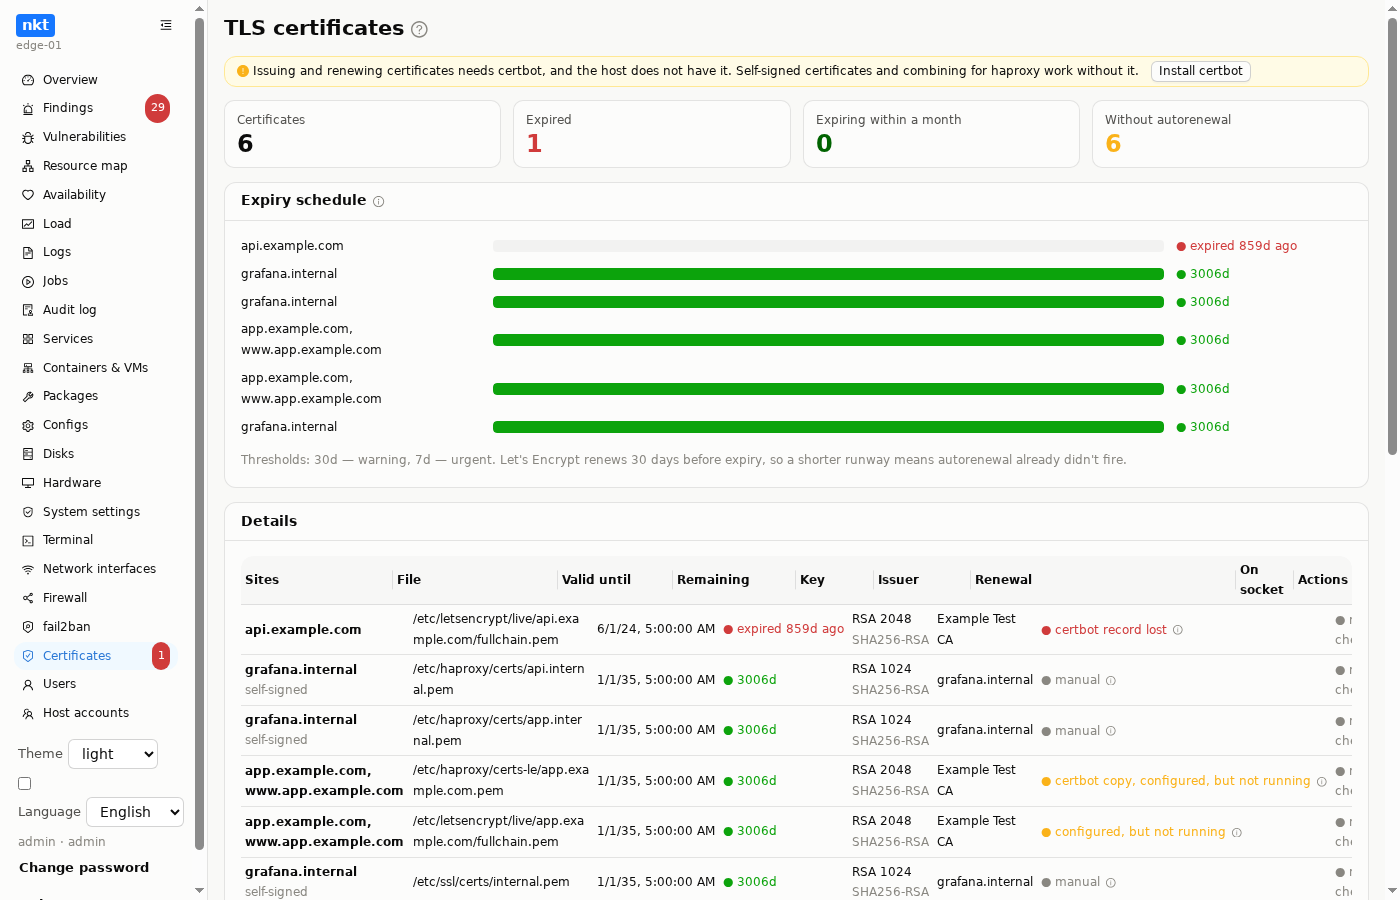Click the Overview sidebar icon
1400x900 pixels.
(28, 80)
